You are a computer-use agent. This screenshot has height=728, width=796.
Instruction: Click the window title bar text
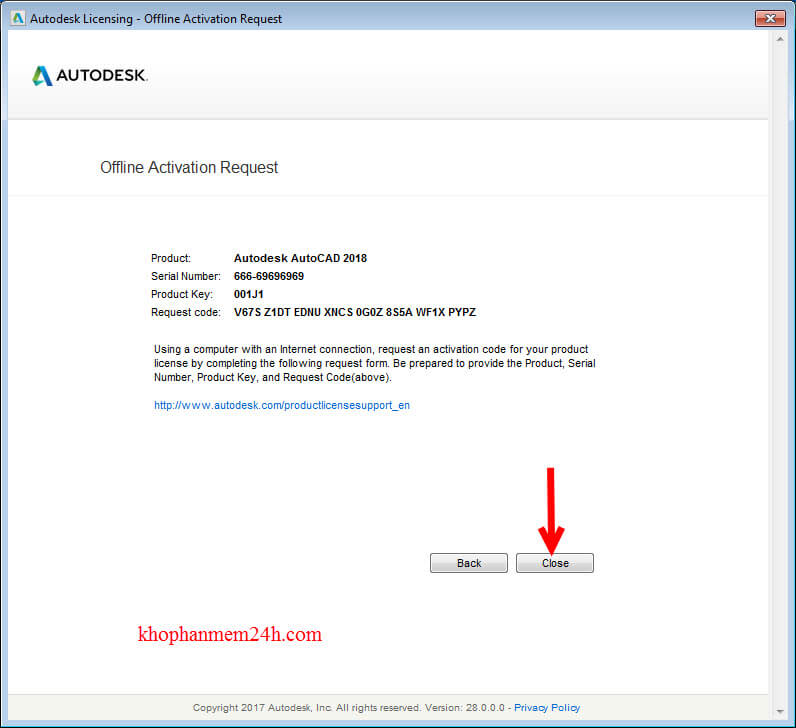point(158,18)
